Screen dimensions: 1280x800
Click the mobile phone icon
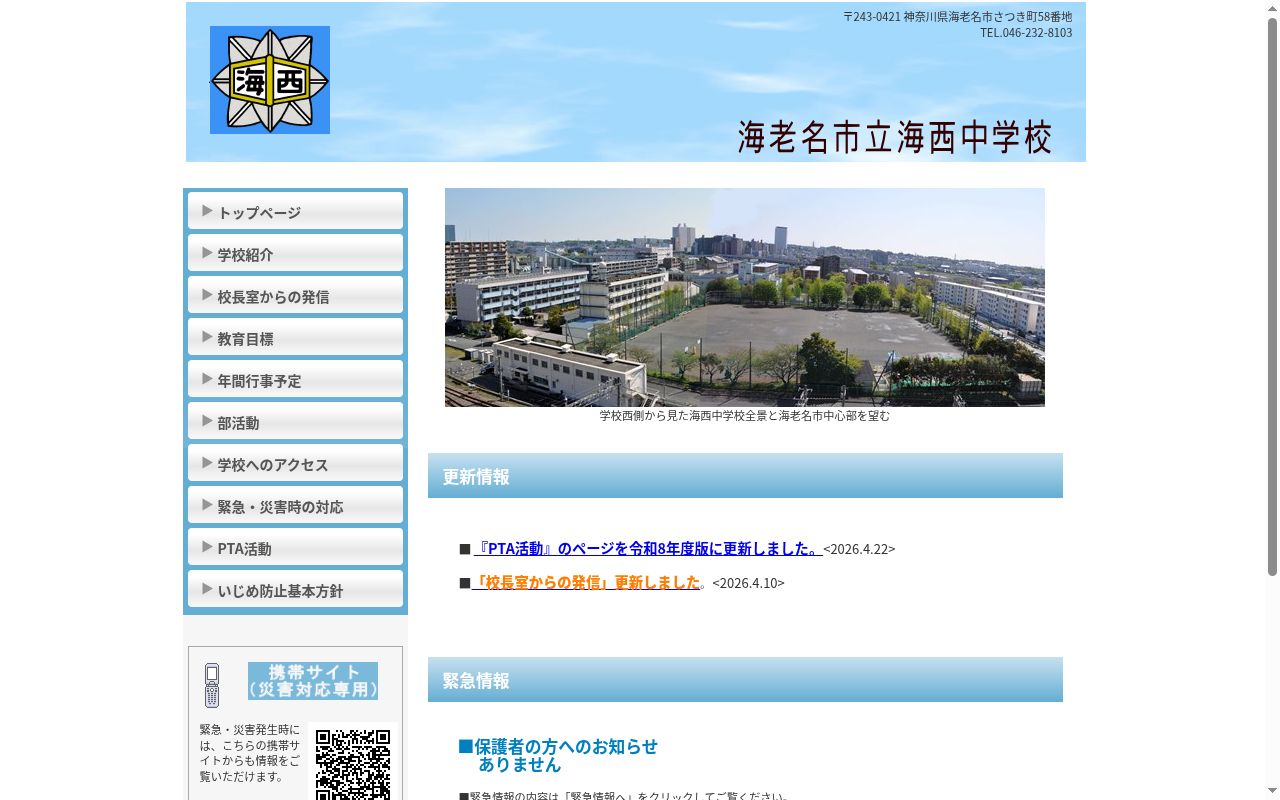(x=212, y=685)
